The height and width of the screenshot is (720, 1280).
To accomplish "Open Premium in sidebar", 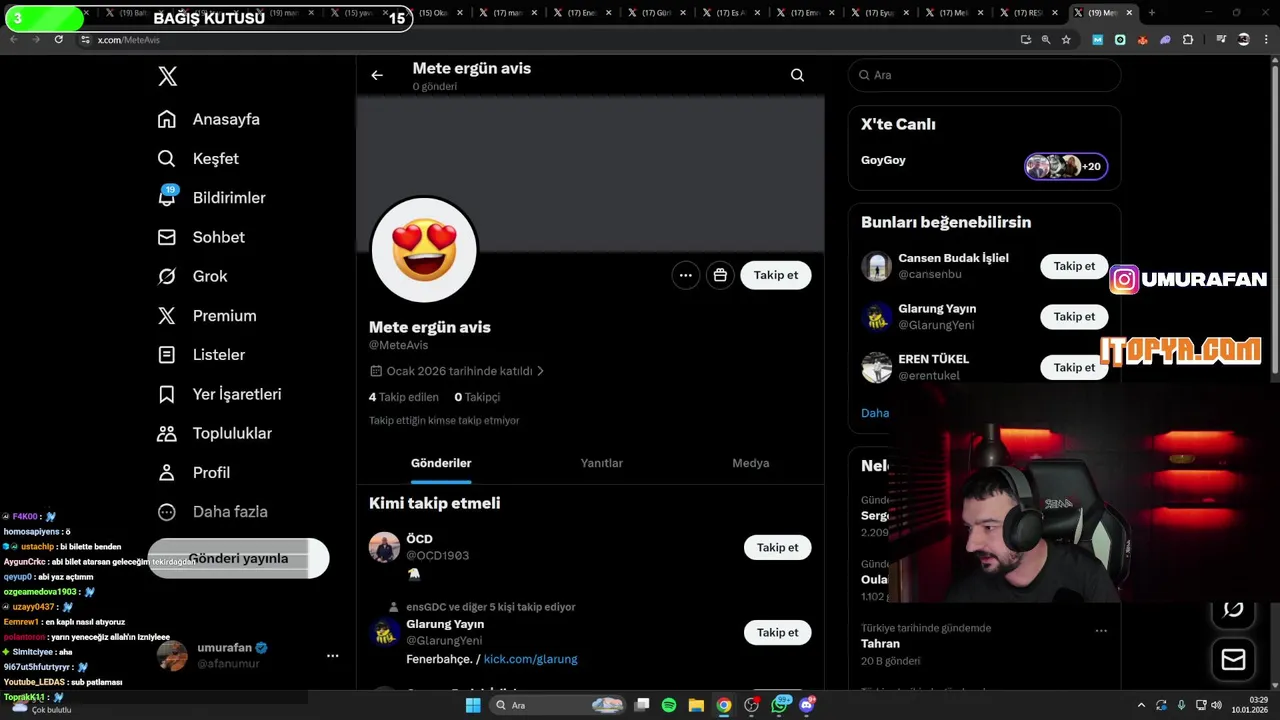I will click(x=207, y=315).
